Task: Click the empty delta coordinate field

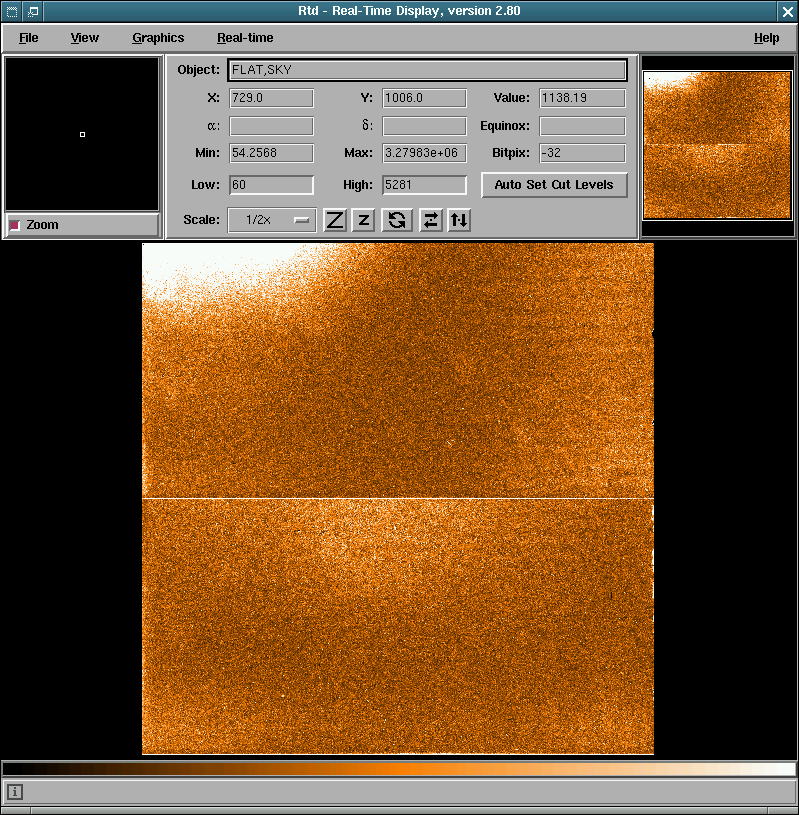Action: (x=424, y=126)
